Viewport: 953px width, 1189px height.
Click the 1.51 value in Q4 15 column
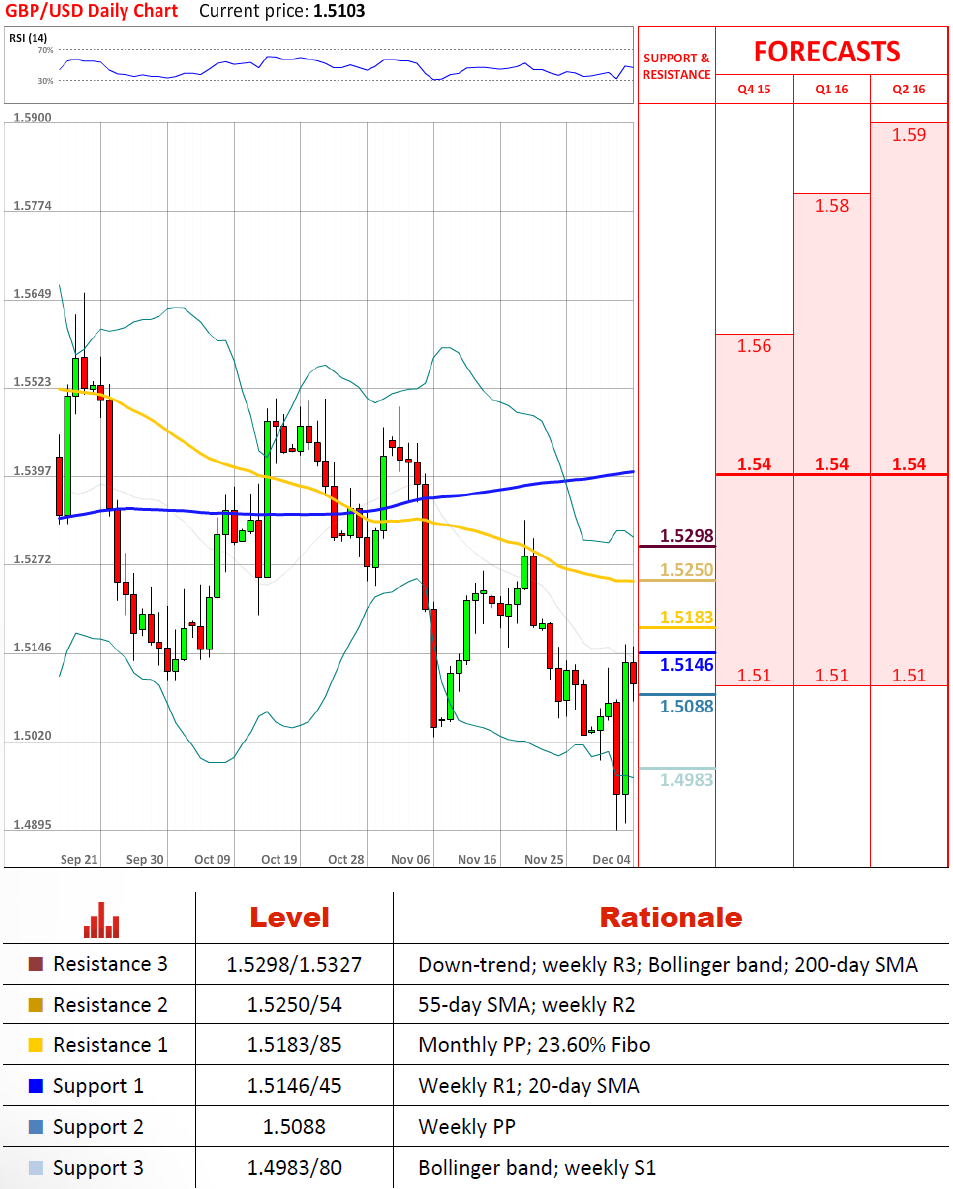(754, 676)
